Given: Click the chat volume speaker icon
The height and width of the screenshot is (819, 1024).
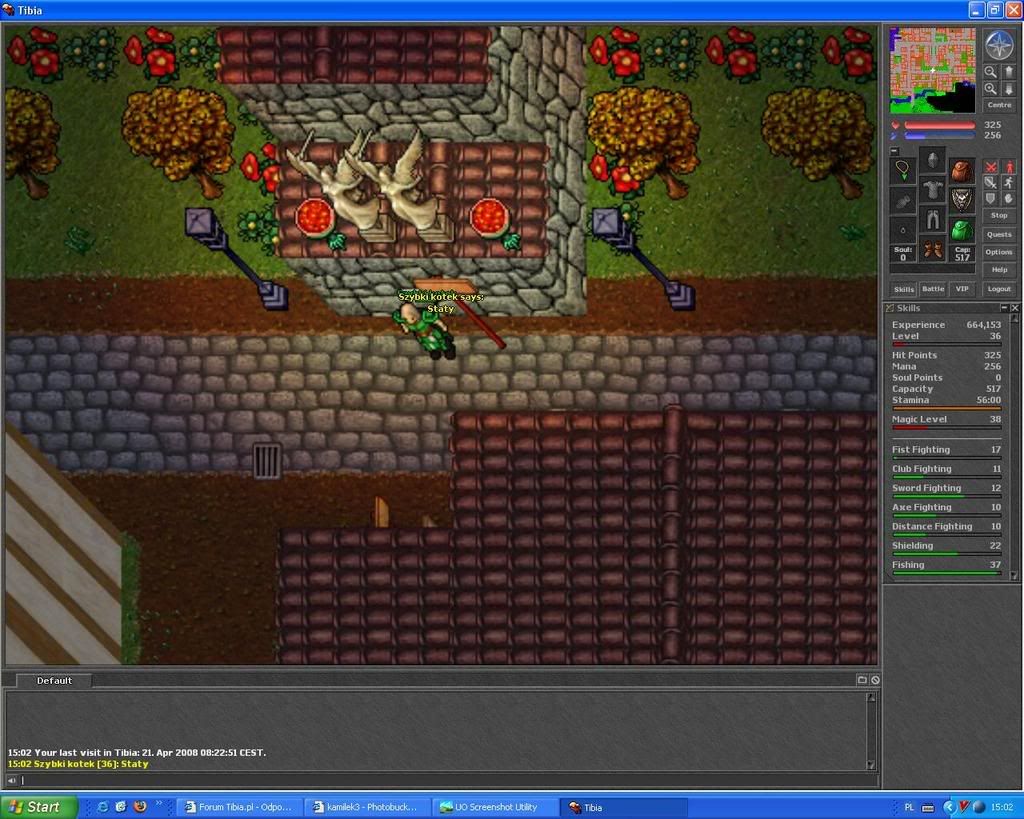Looking at the screenshot, I should pyautogui.click(x=12, y=780).
